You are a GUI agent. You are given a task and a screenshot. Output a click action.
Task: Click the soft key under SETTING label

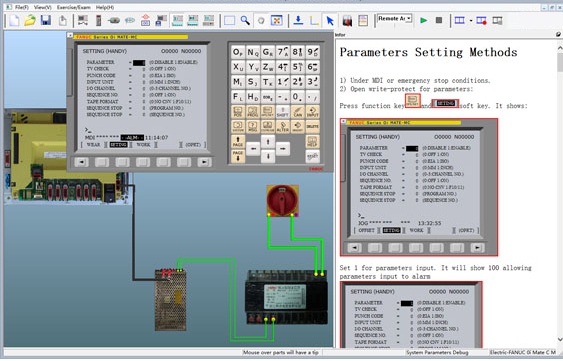click(122, 162)
